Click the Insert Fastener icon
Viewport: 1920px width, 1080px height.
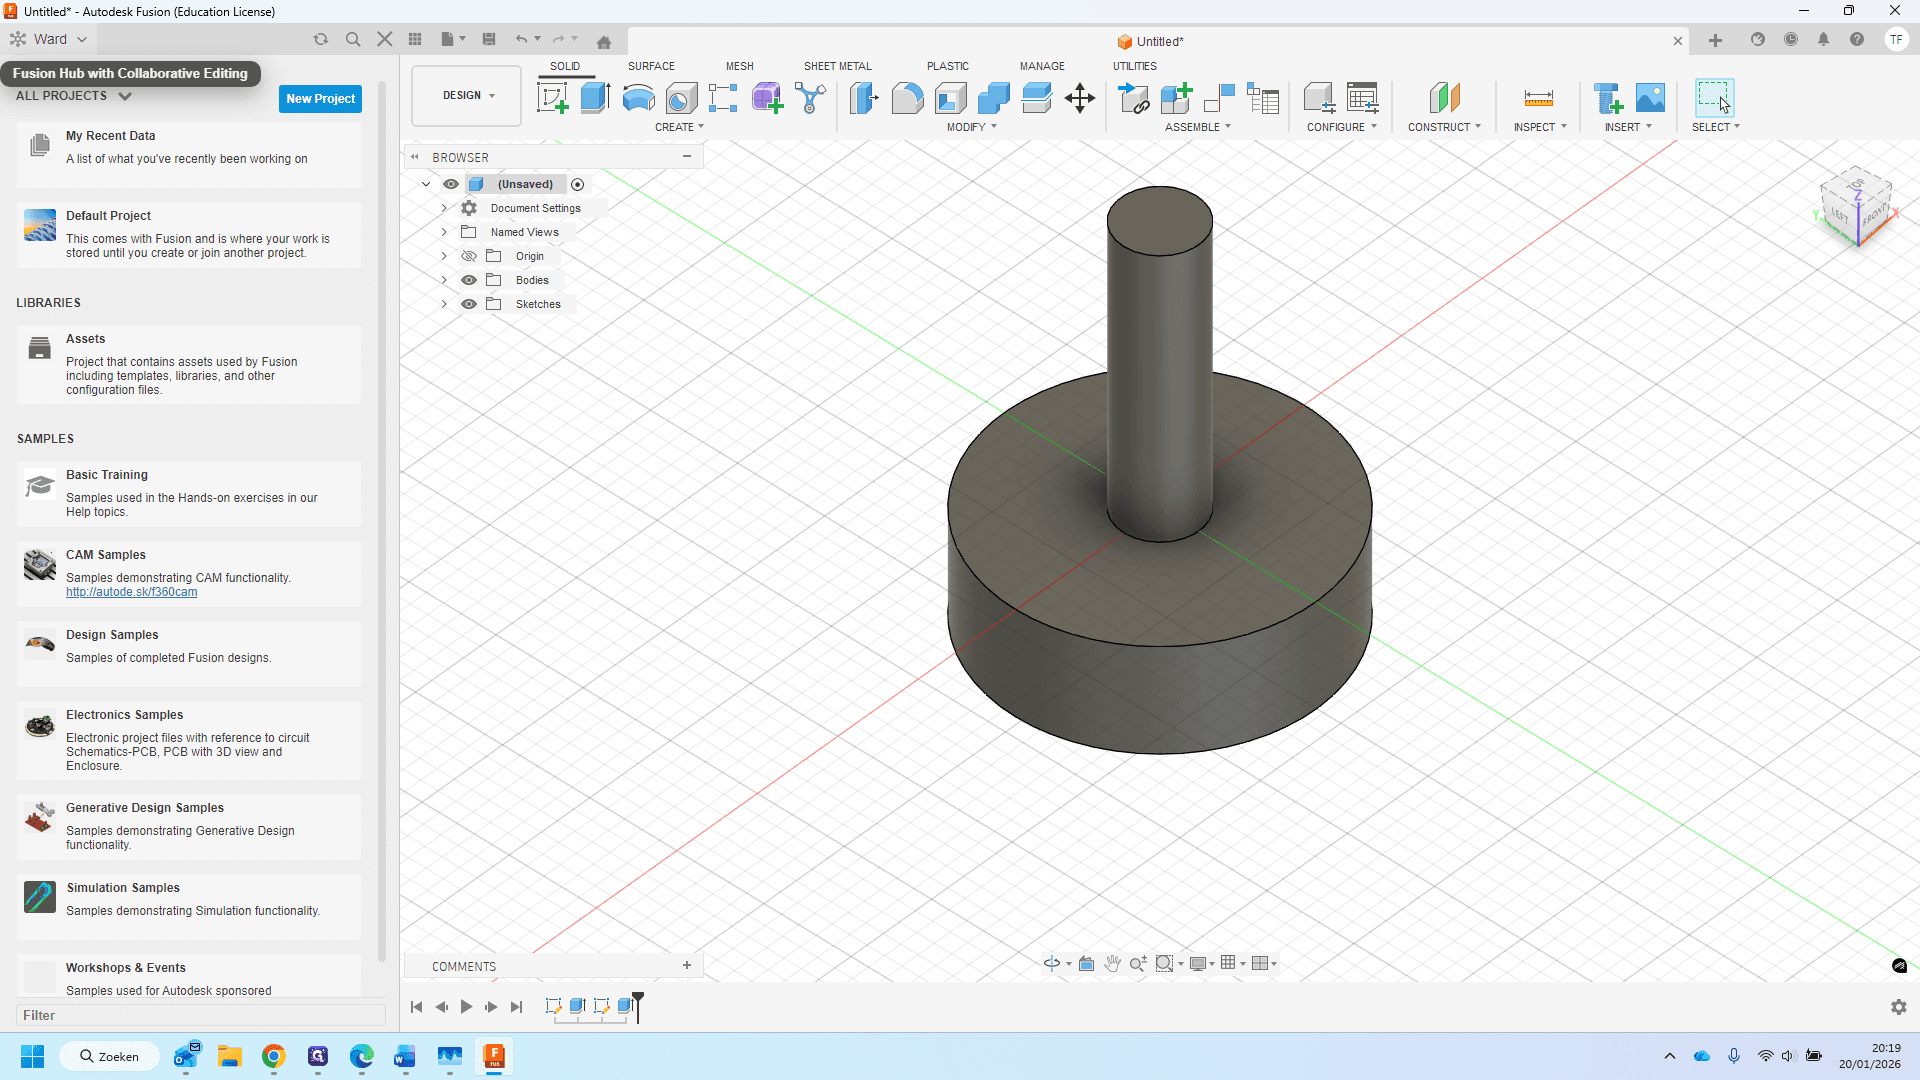(x=1608, y=98)
